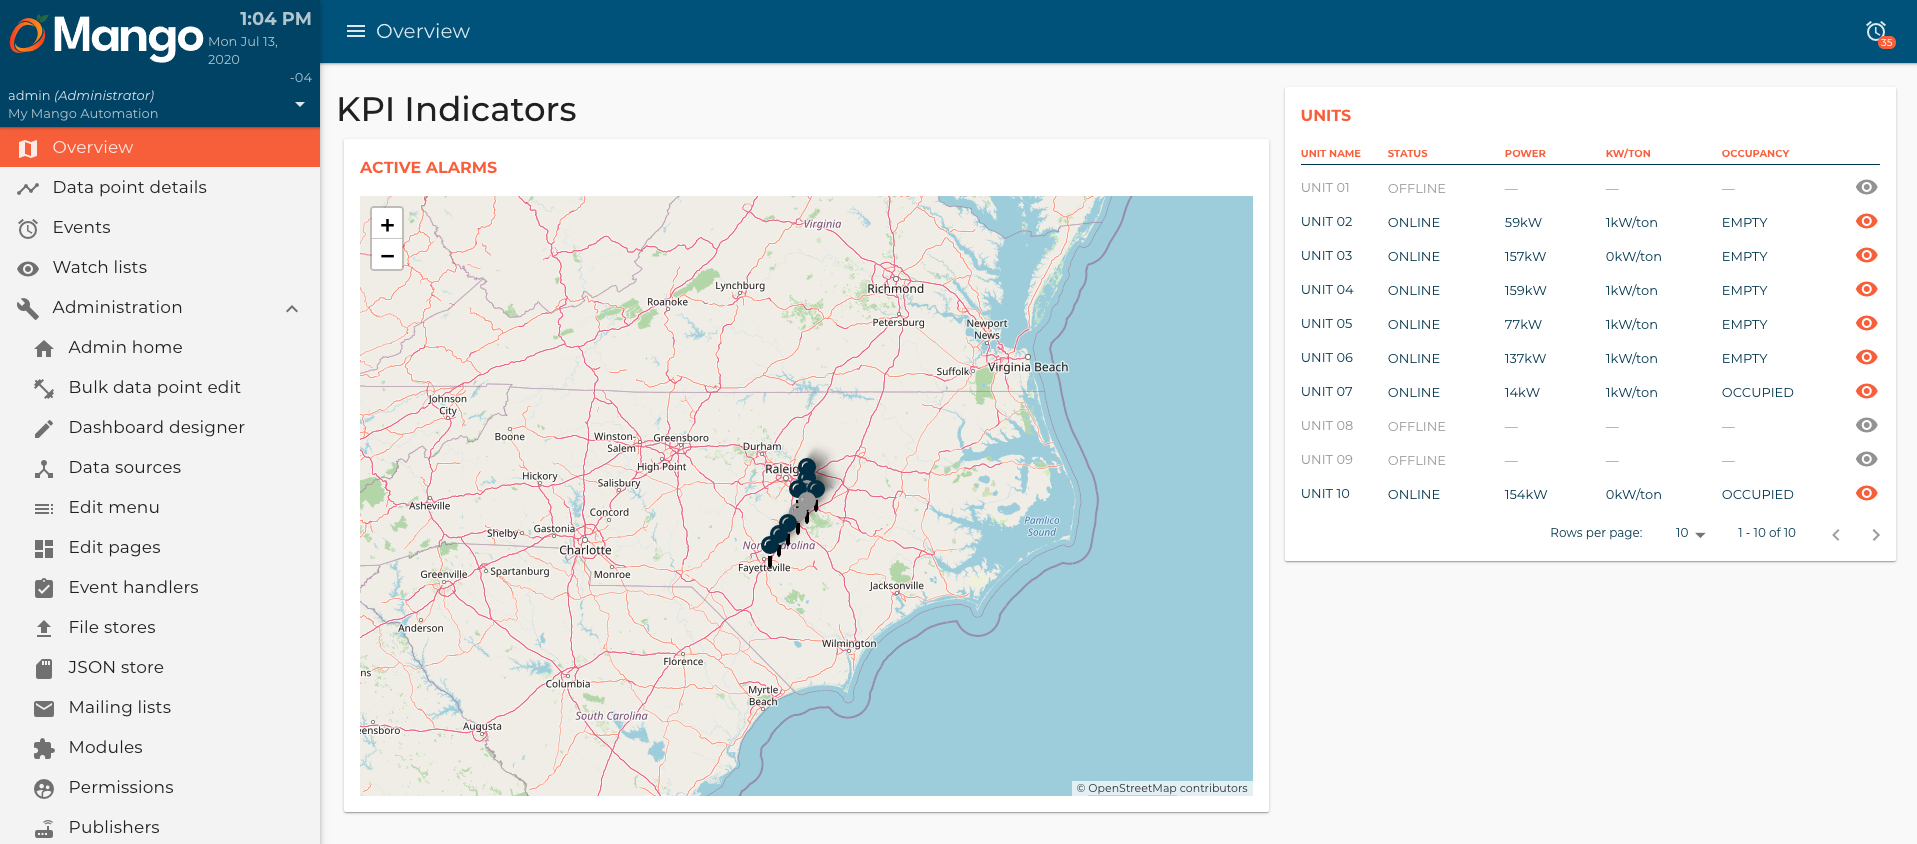
Task: Sort table by KW/TON column
Action: 1628,154
